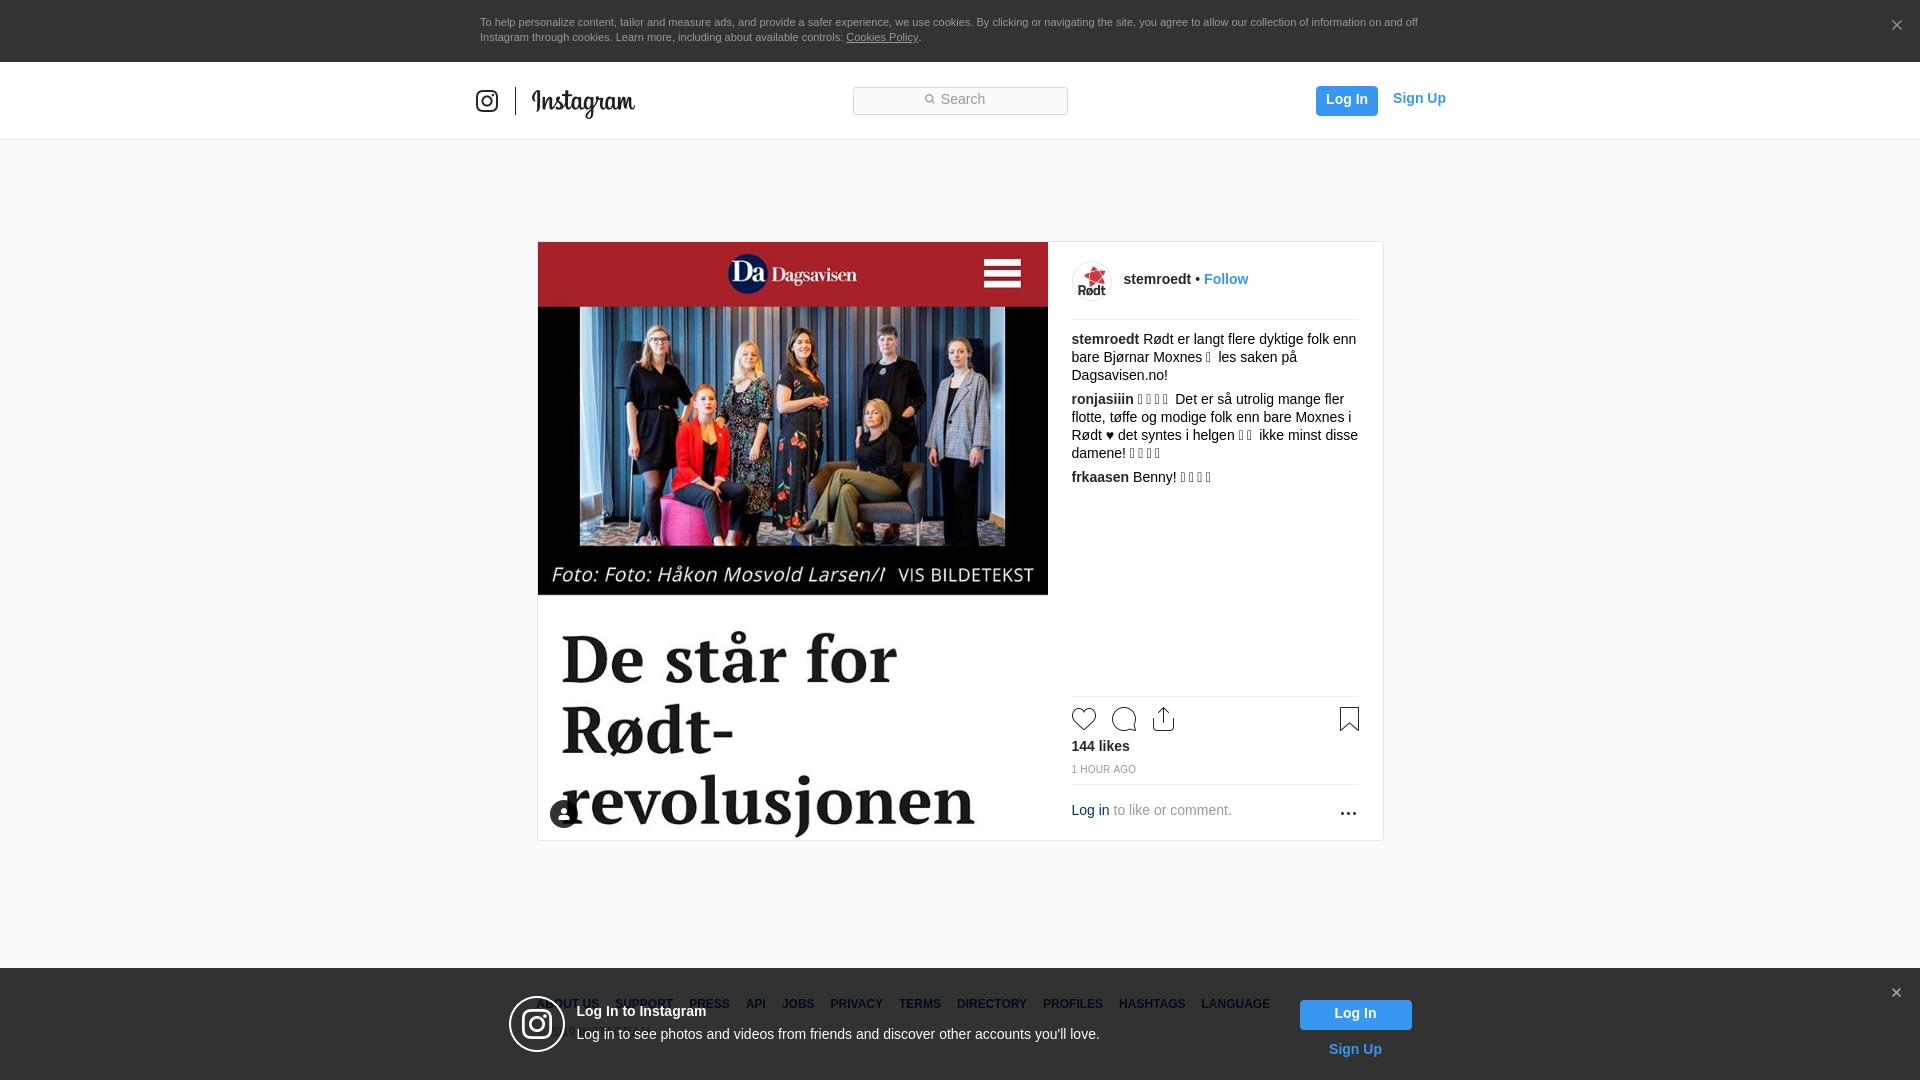Click Log in link to comment

pyautogui.click(x=1090, y=810)
